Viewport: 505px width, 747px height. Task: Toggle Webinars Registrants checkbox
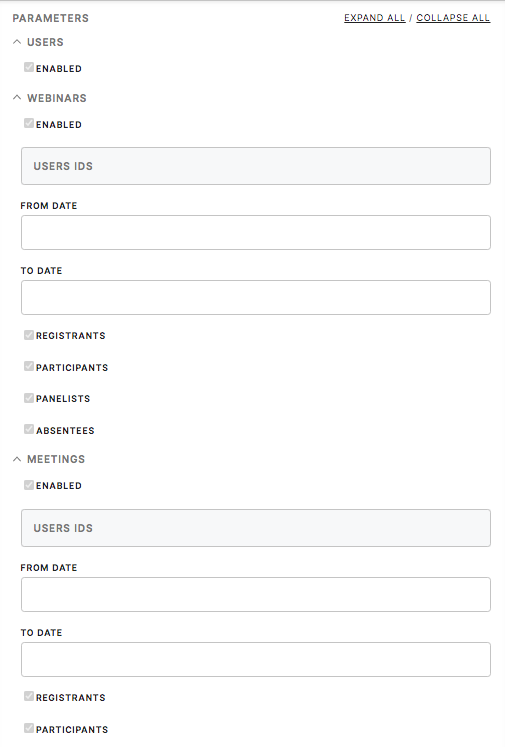[29, 334]
